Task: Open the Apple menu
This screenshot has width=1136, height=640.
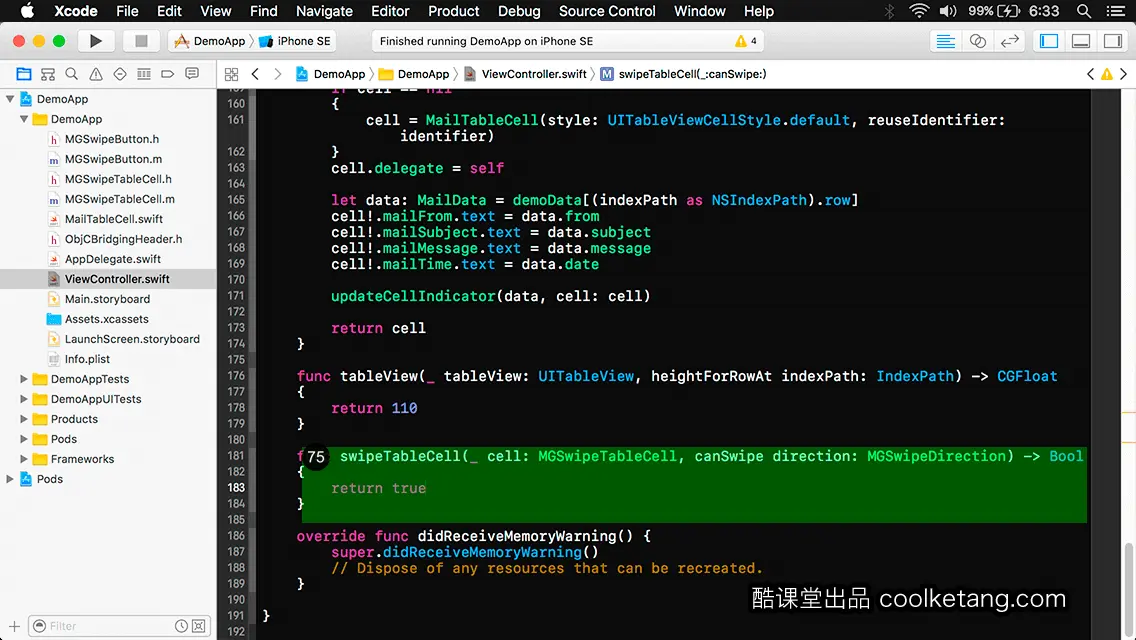Action: click(27, 11)
